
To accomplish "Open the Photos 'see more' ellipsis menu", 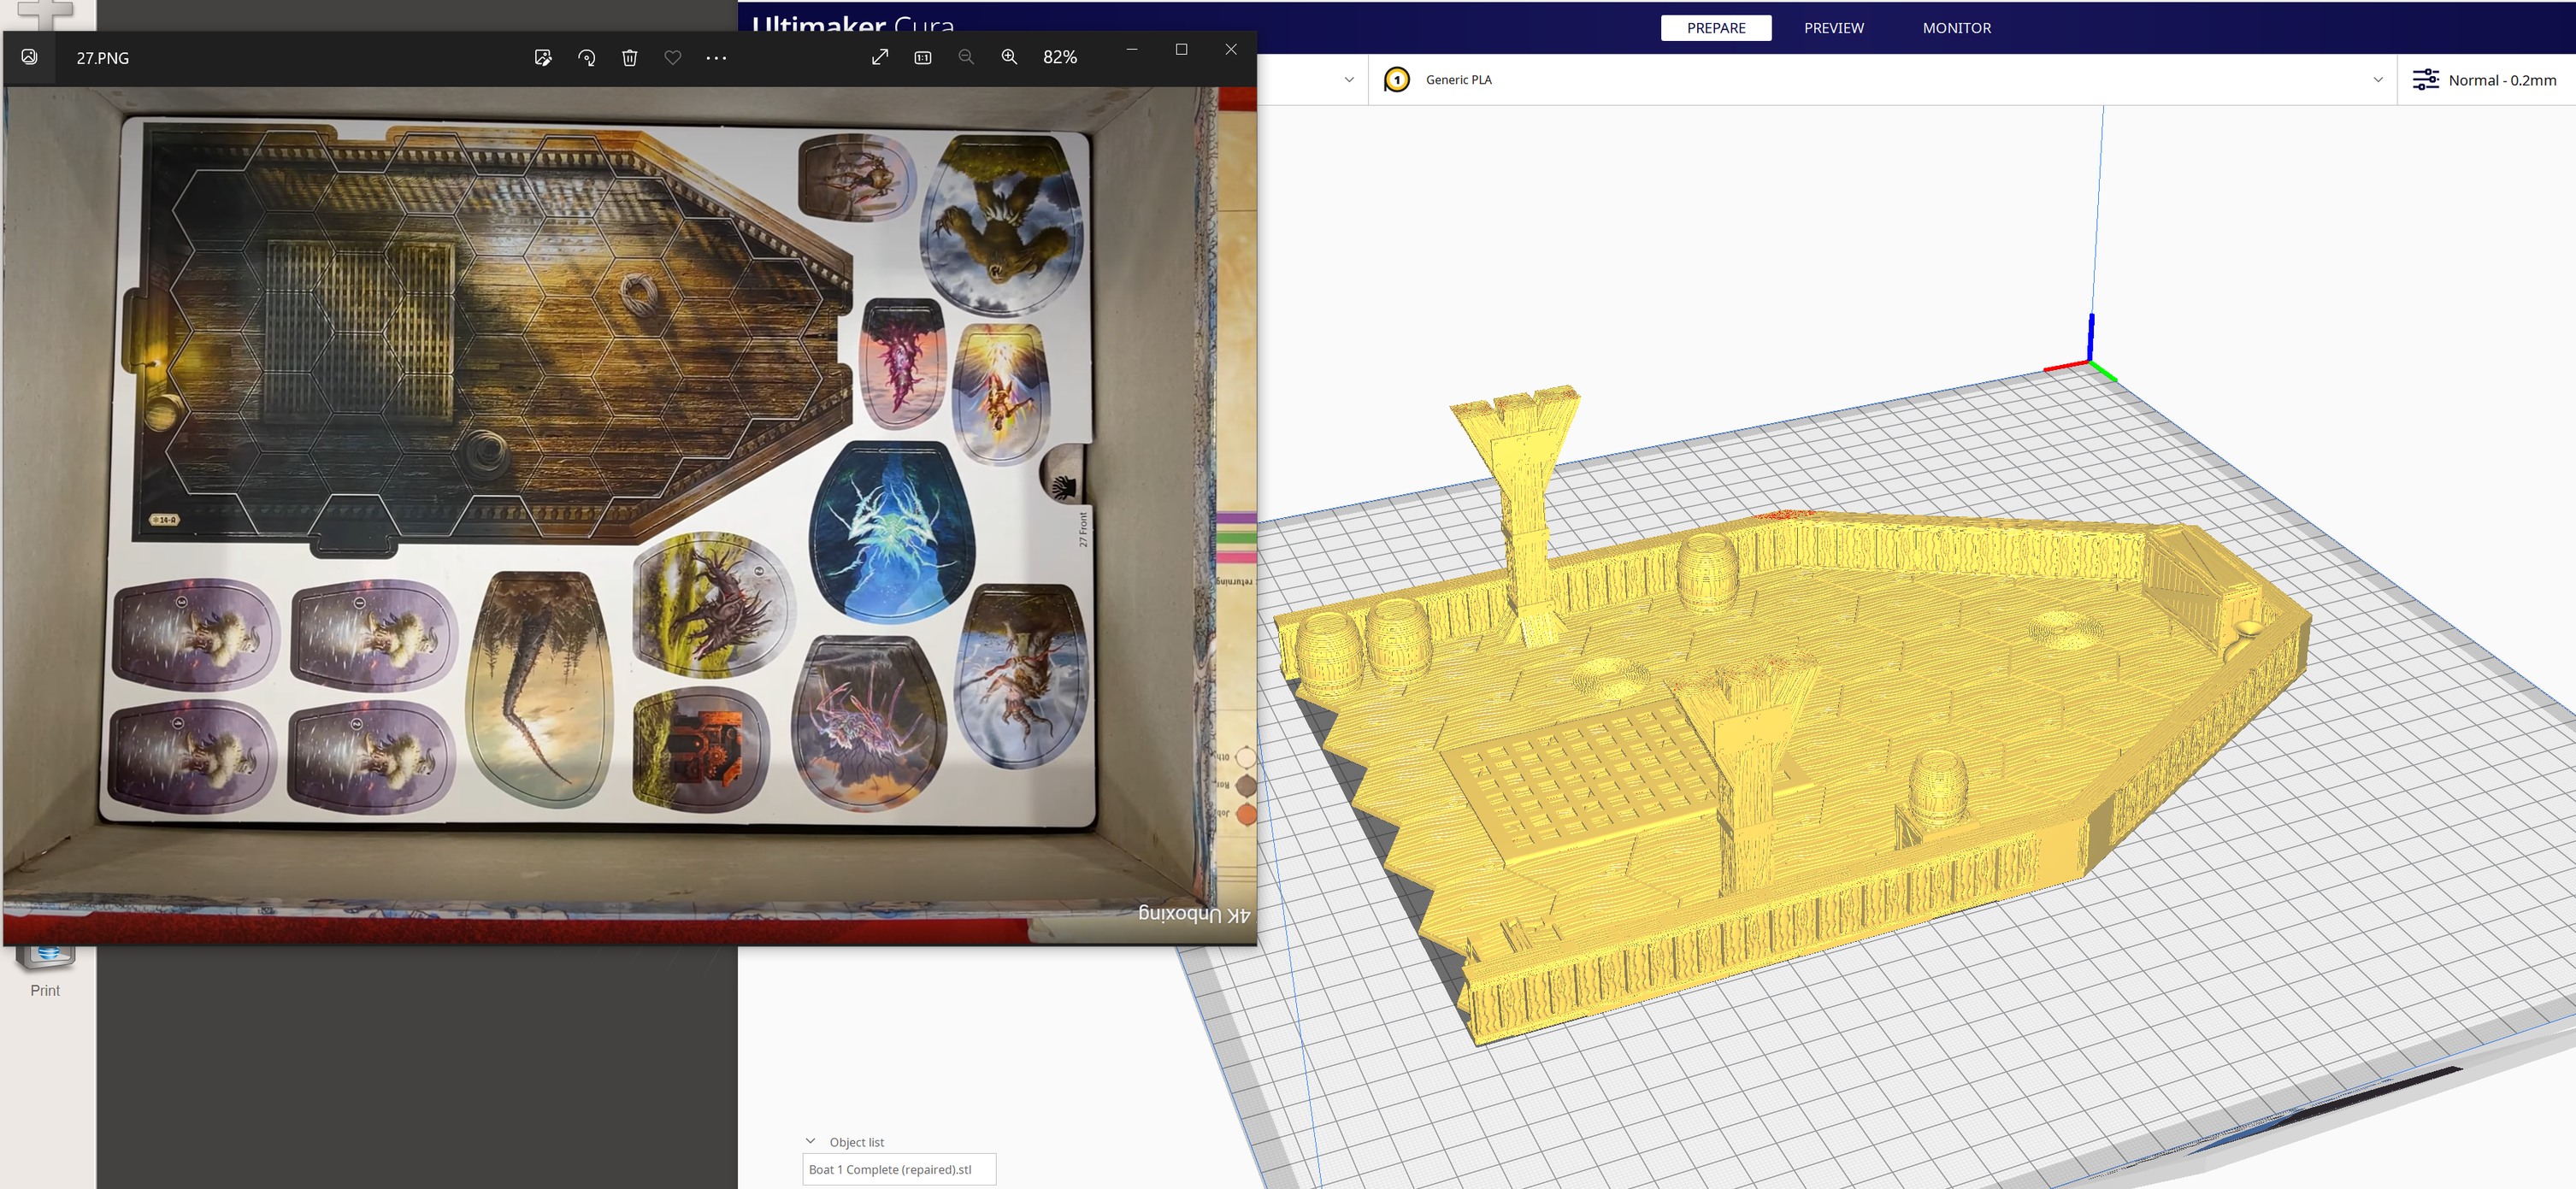I will pos(716,58).
